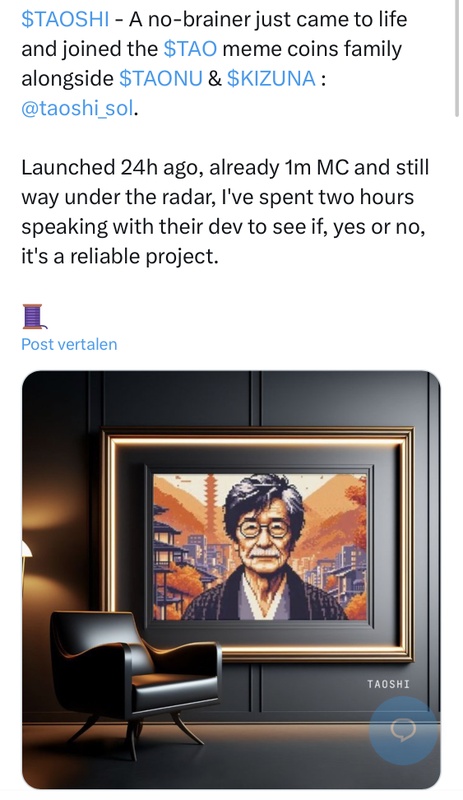This screenshot has height=800, width=463.
Task: Open the $TAO cashtag link
Action: coord(190,49)
